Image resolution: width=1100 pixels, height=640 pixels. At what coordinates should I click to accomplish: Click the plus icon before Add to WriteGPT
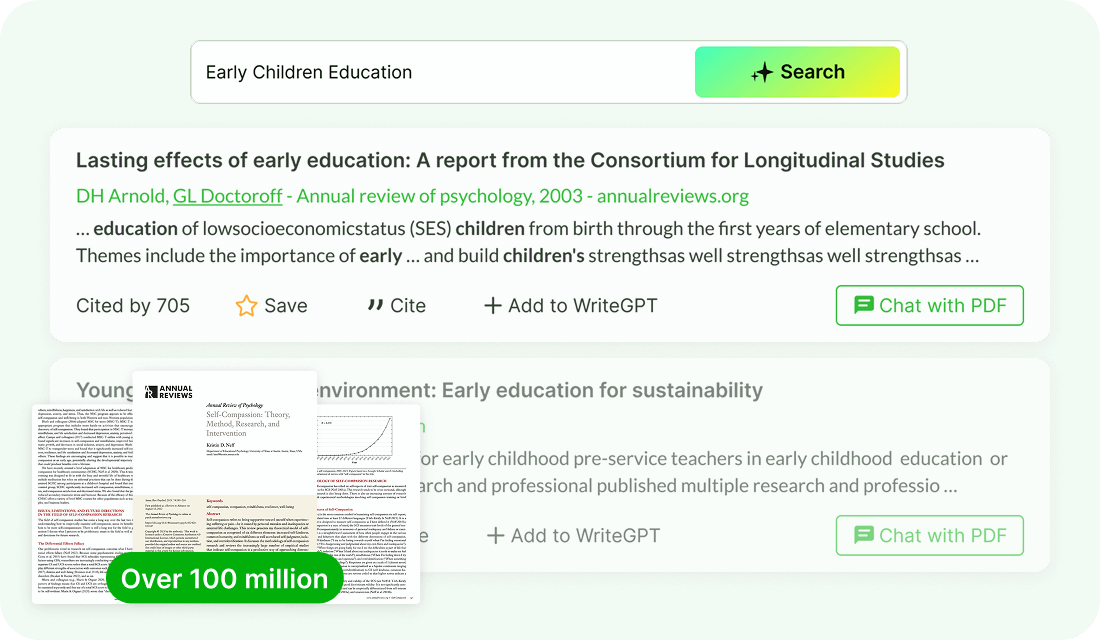tap(492, 306)
